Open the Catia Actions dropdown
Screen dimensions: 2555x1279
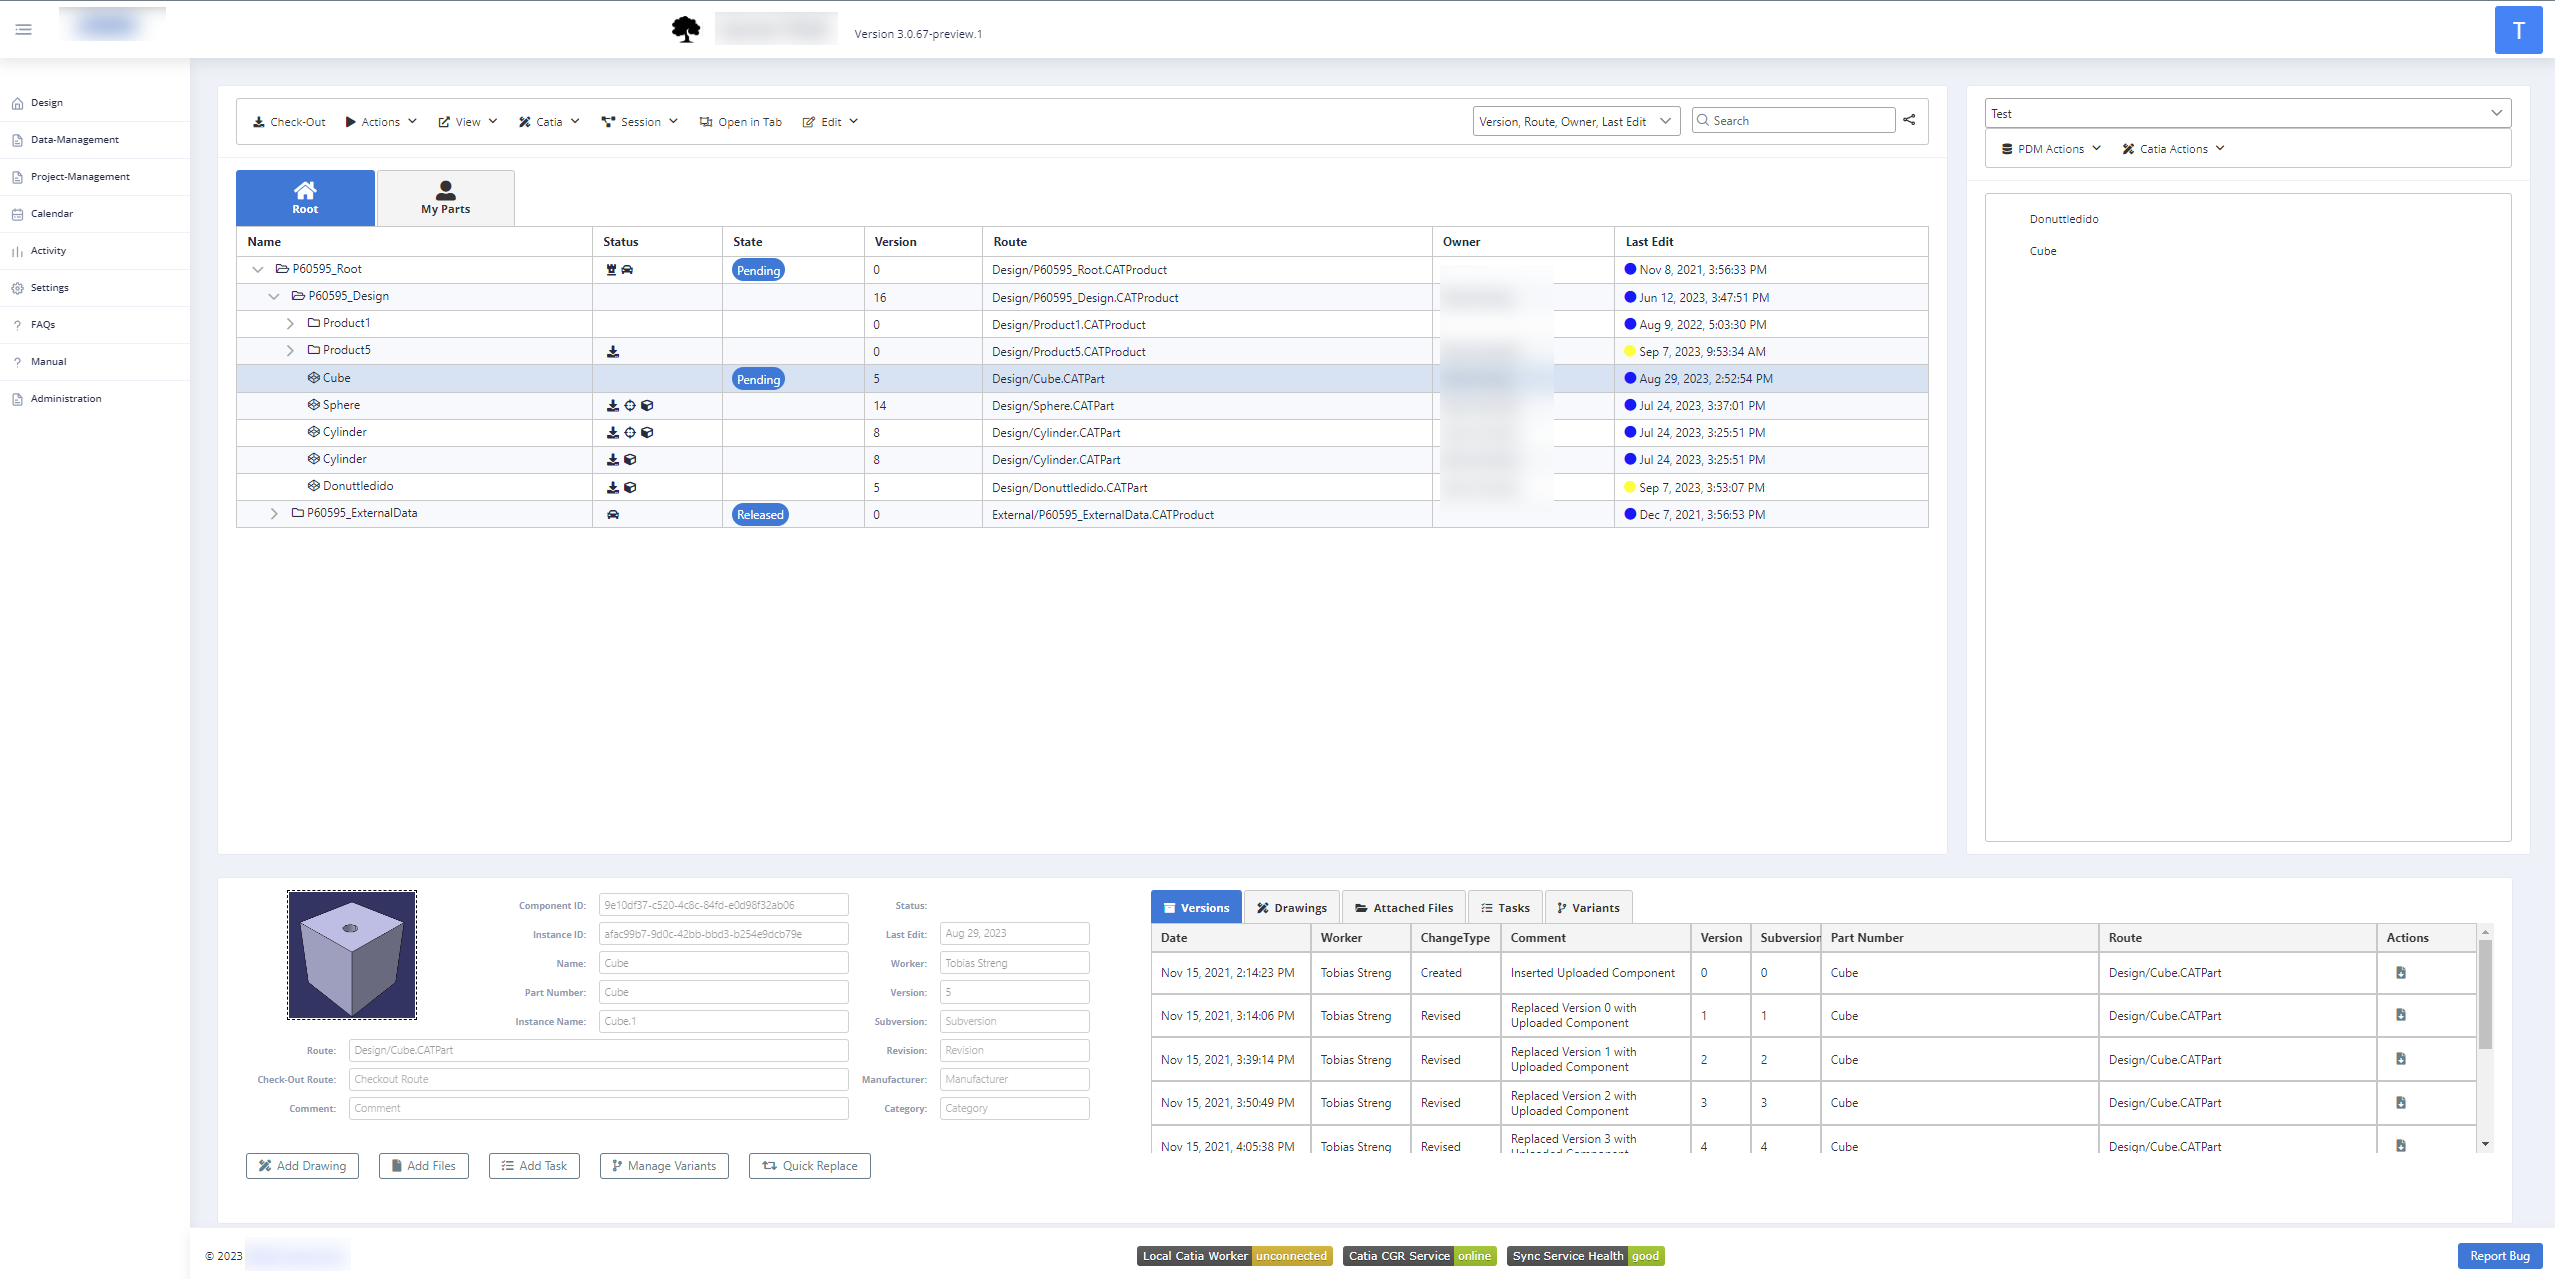click(2173, 149)
